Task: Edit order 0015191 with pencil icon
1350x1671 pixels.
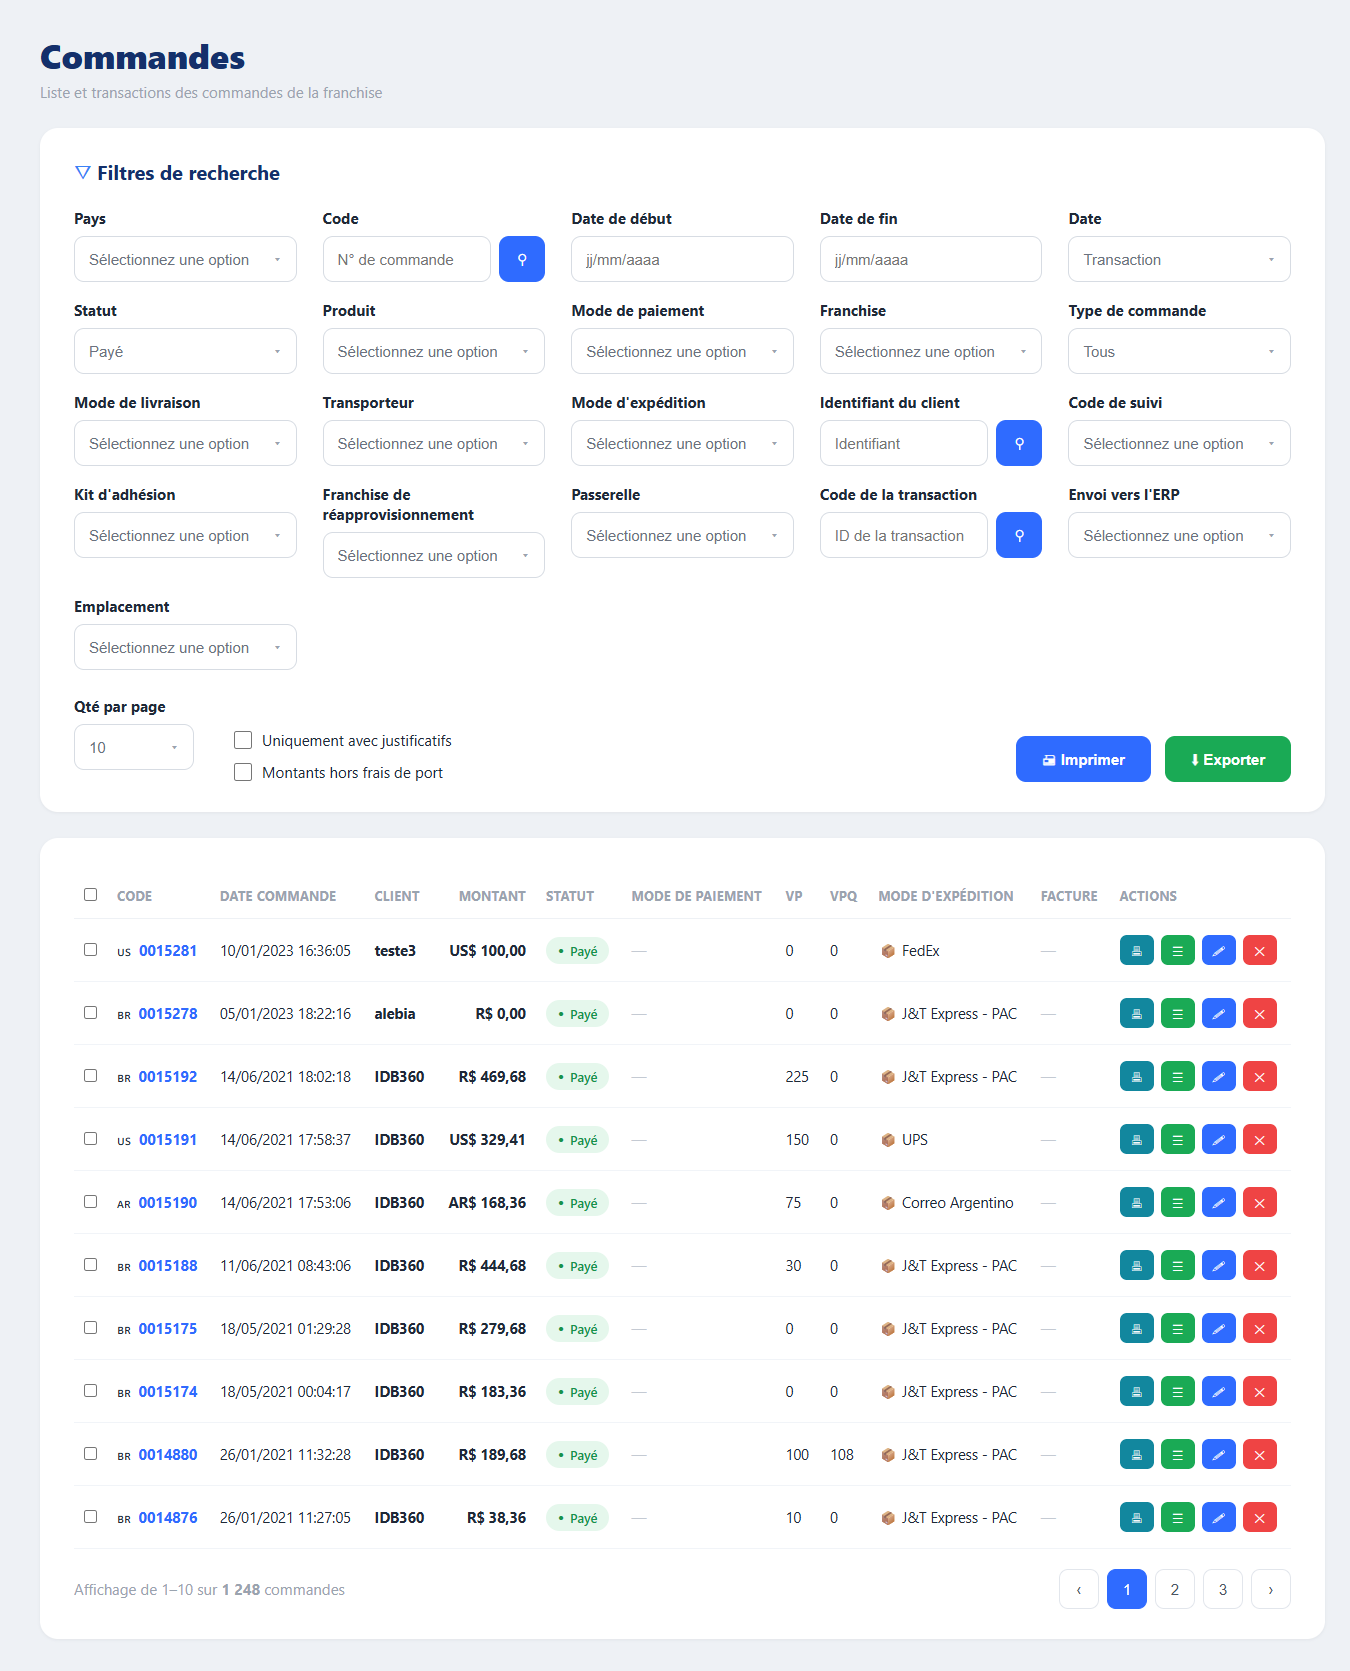Action: point(1218,1140)
